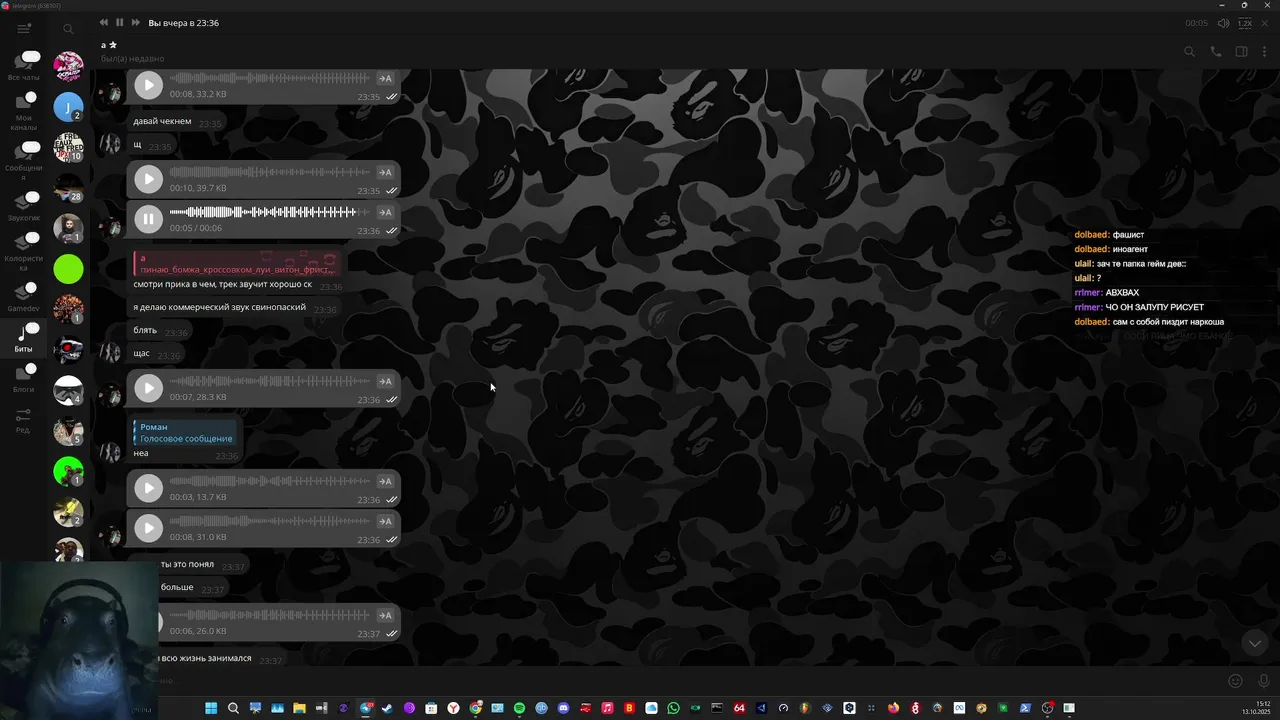1280x720 pixels.
Task: Click message "я делаю коммерческий звук свинопаский"
Action: [x=220, y=308]
